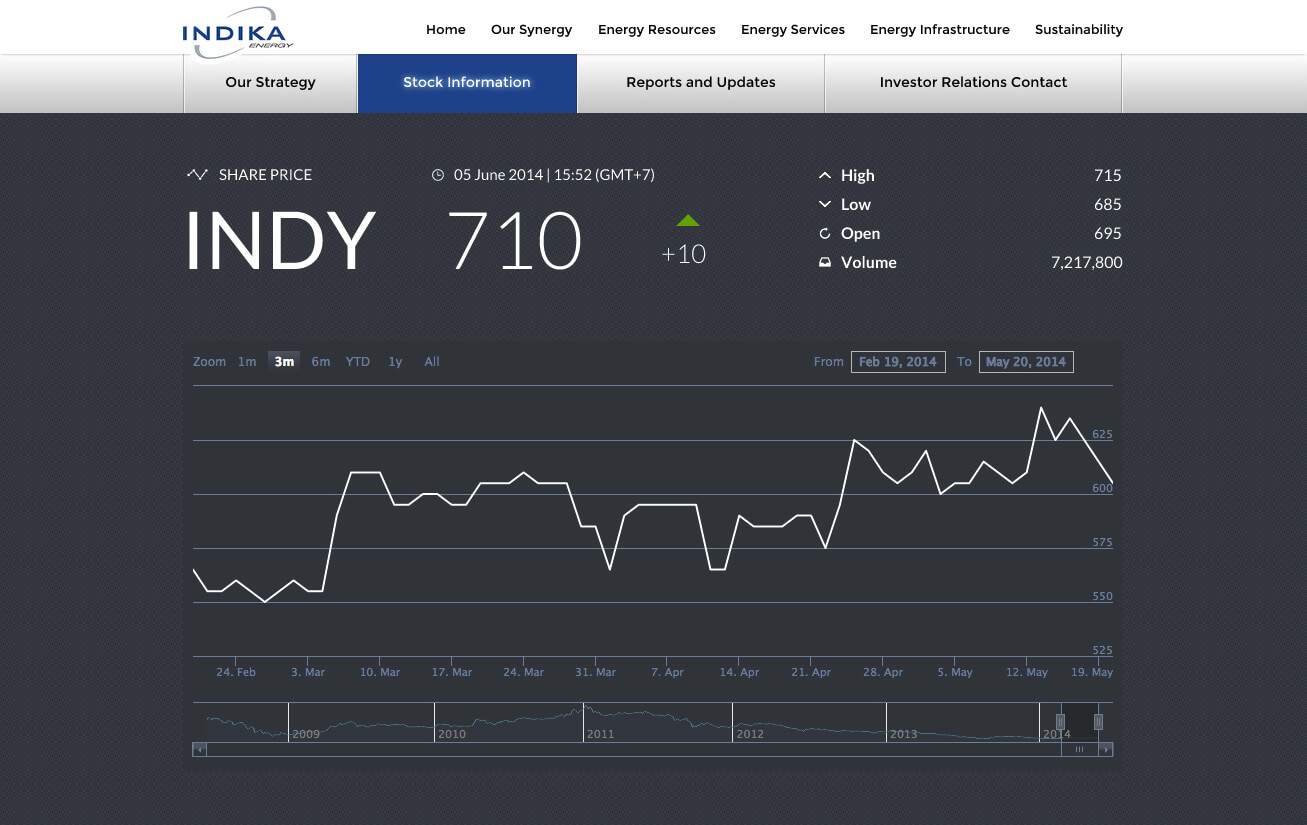
Task: Click the navigator scrollbar right arrow
Action: pos(1105,748)
